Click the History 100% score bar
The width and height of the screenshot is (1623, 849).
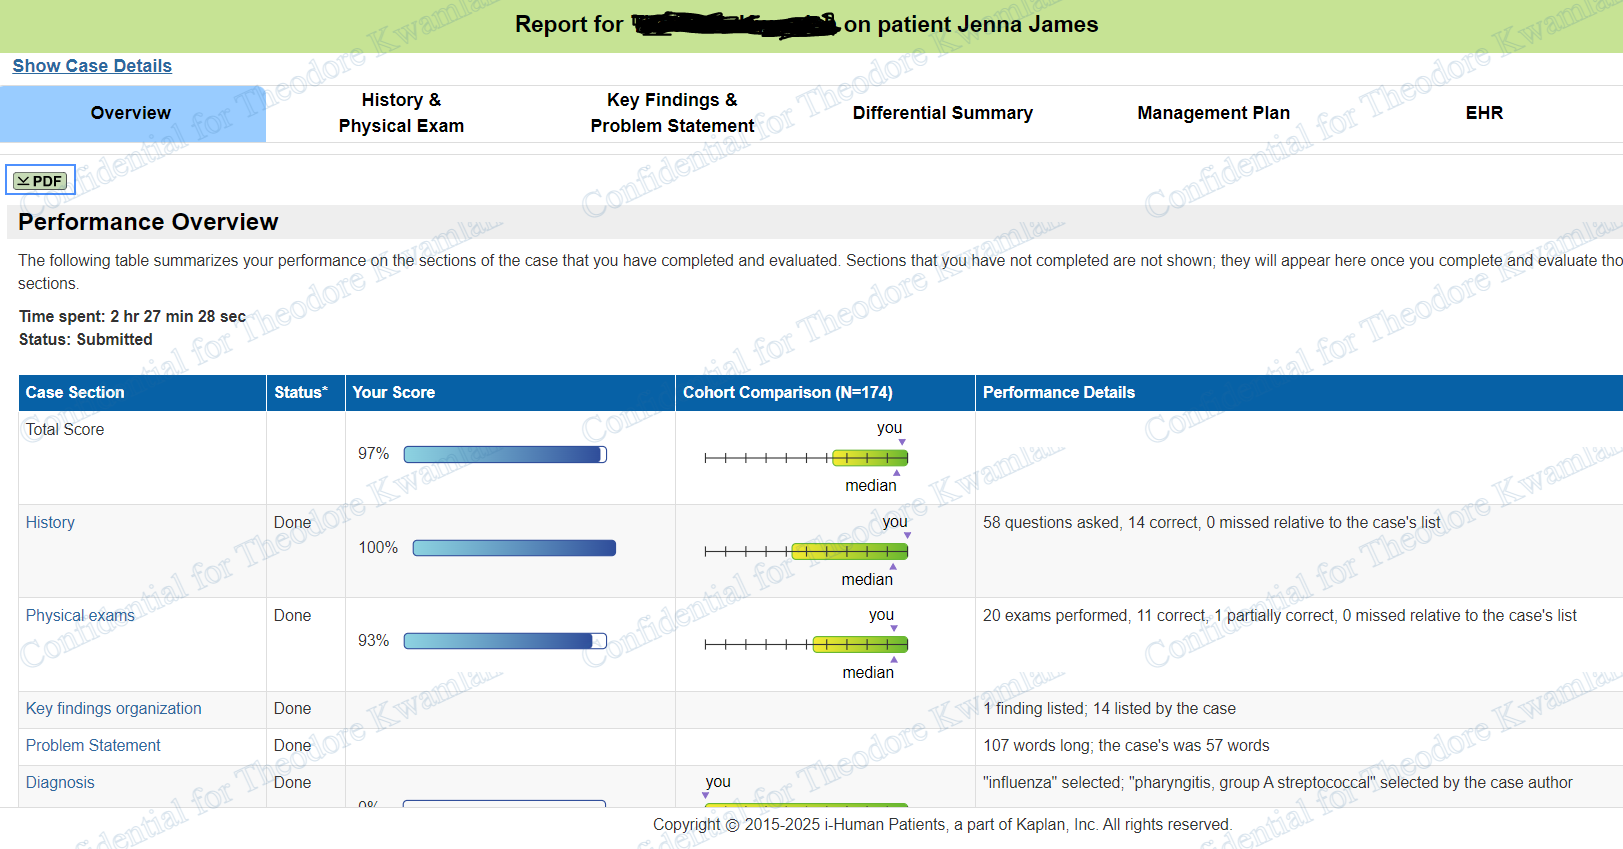point(514,548)
